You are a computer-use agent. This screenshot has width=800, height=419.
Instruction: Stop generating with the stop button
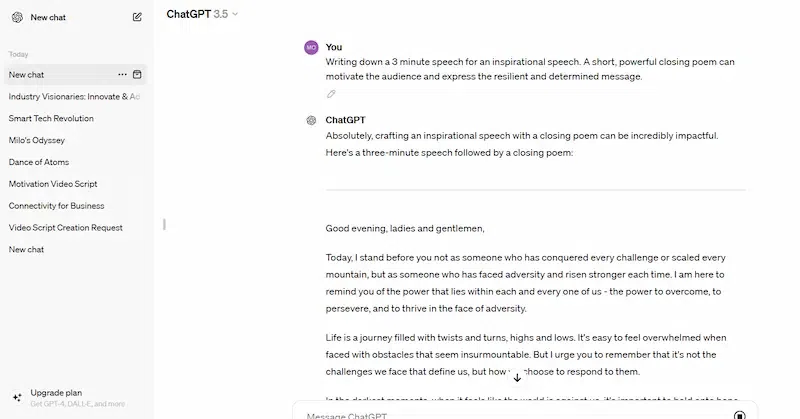click(x=739, y=413)
